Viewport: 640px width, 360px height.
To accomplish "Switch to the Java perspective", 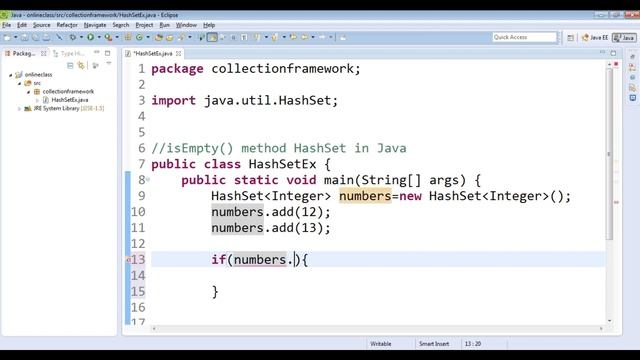I will point(624,38).
